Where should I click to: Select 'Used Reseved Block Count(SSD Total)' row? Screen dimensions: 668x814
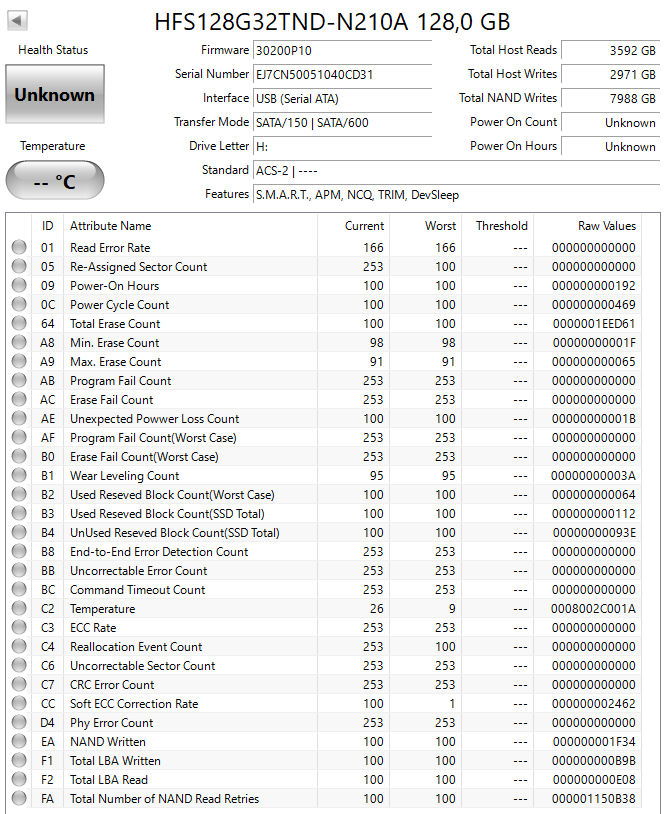pyautogui.click(x=326, y=513)
